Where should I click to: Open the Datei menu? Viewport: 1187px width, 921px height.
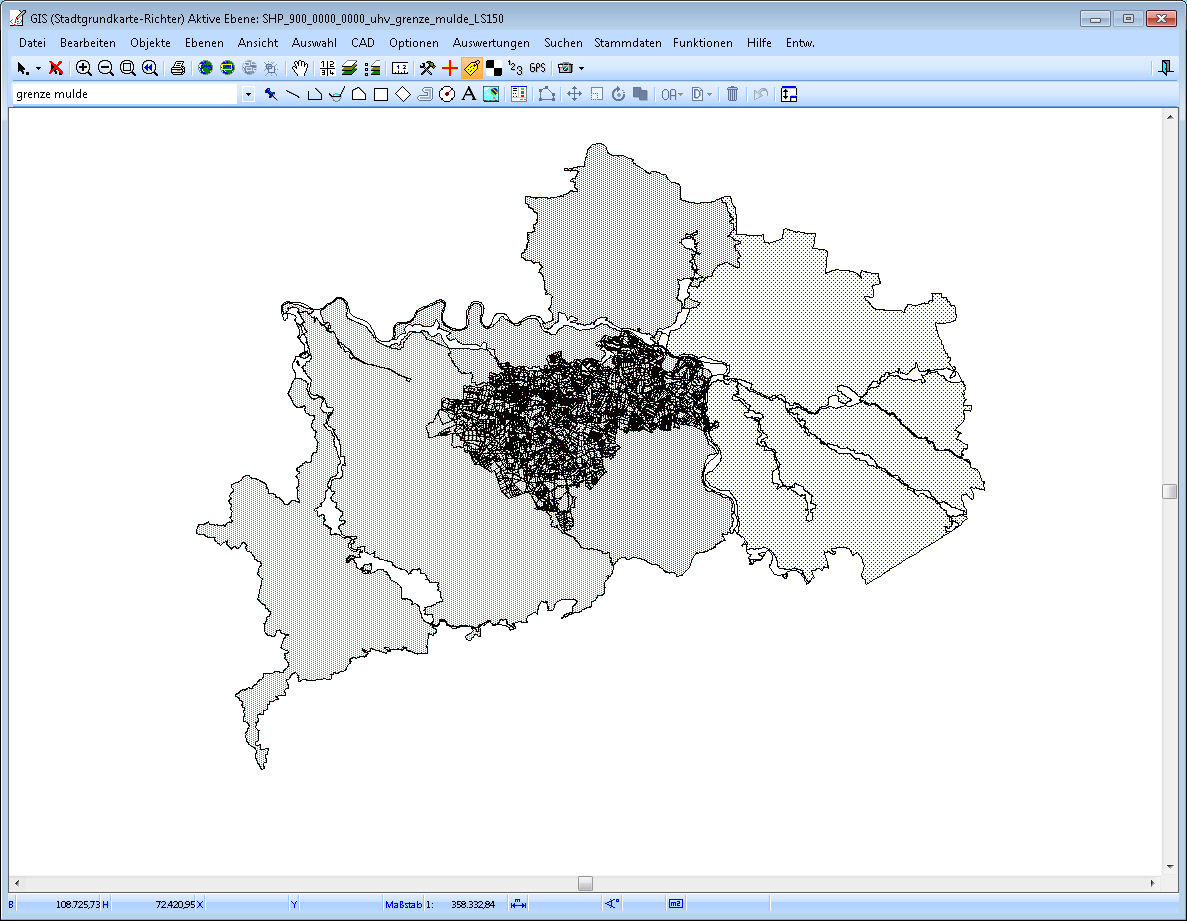tap(33, 43)
